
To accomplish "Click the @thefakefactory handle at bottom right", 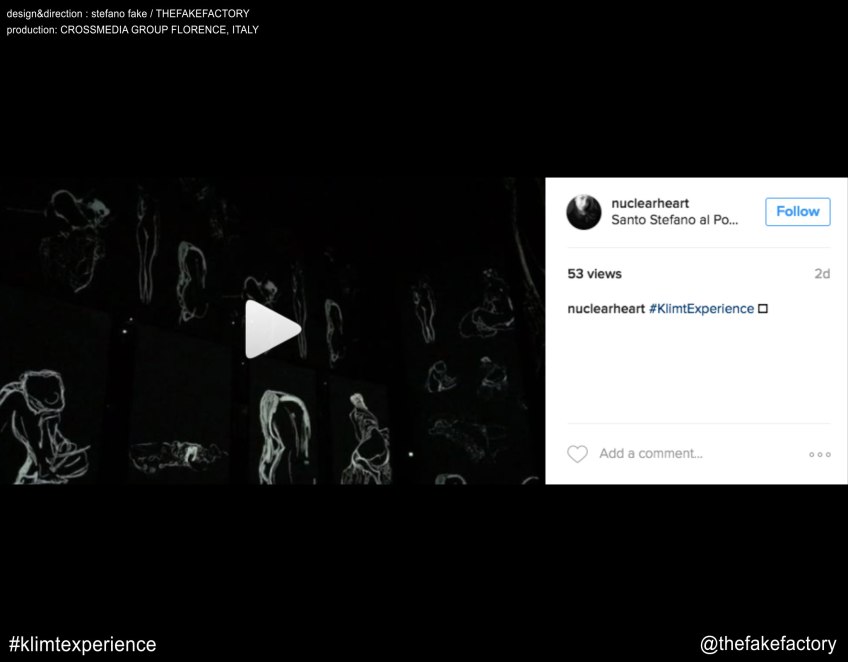I will [767, 644].
